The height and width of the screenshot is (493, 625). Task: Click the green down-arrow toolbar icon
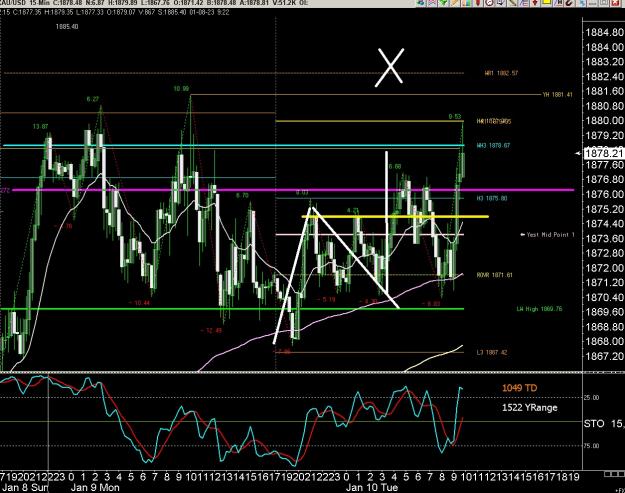click(x=443, y=3)
